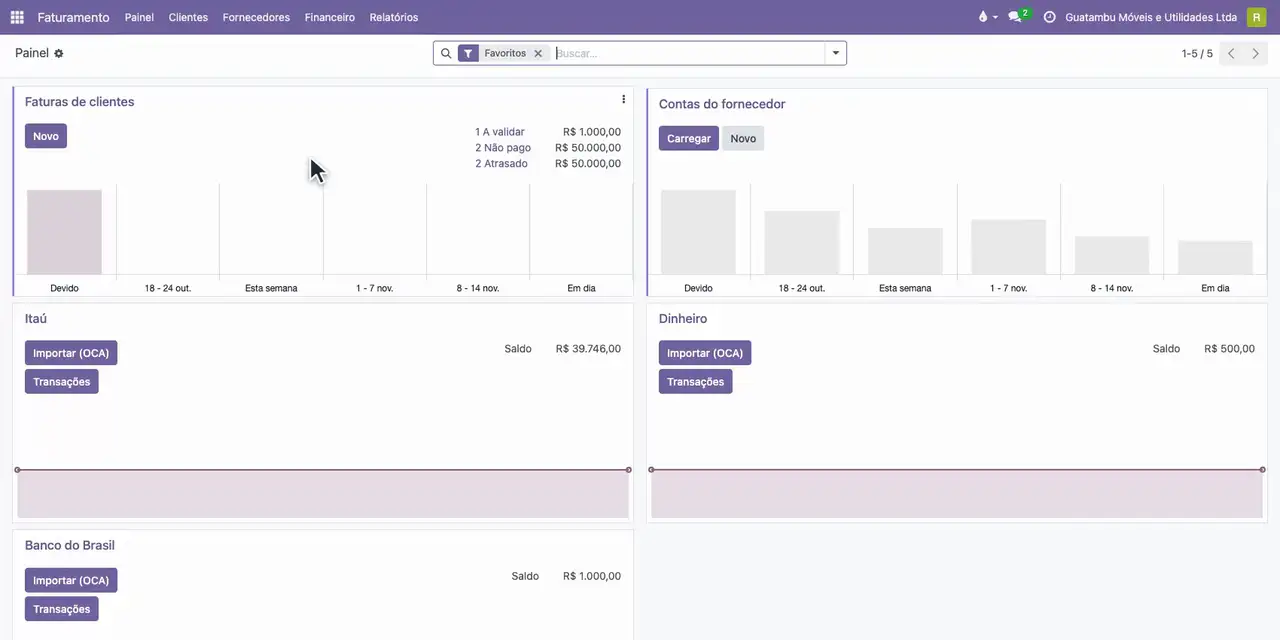
Task: Open the Banco do Brasil journal title
Action: (70, 546)
